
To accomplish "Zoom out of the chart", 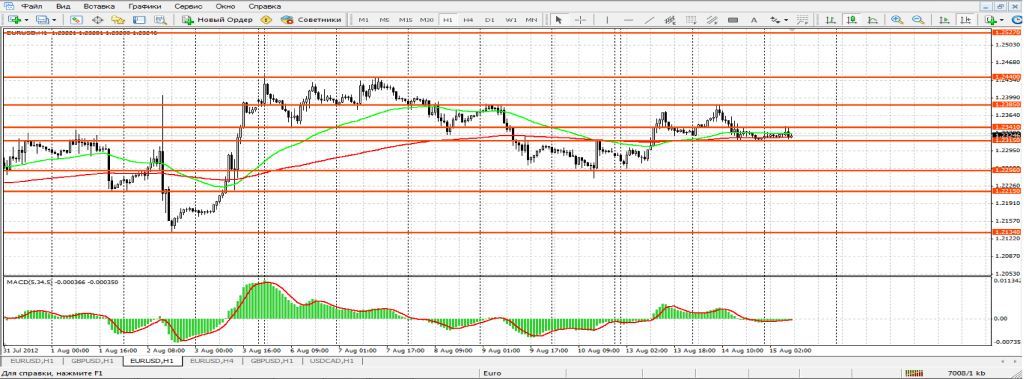I will (x=918, y=20).
